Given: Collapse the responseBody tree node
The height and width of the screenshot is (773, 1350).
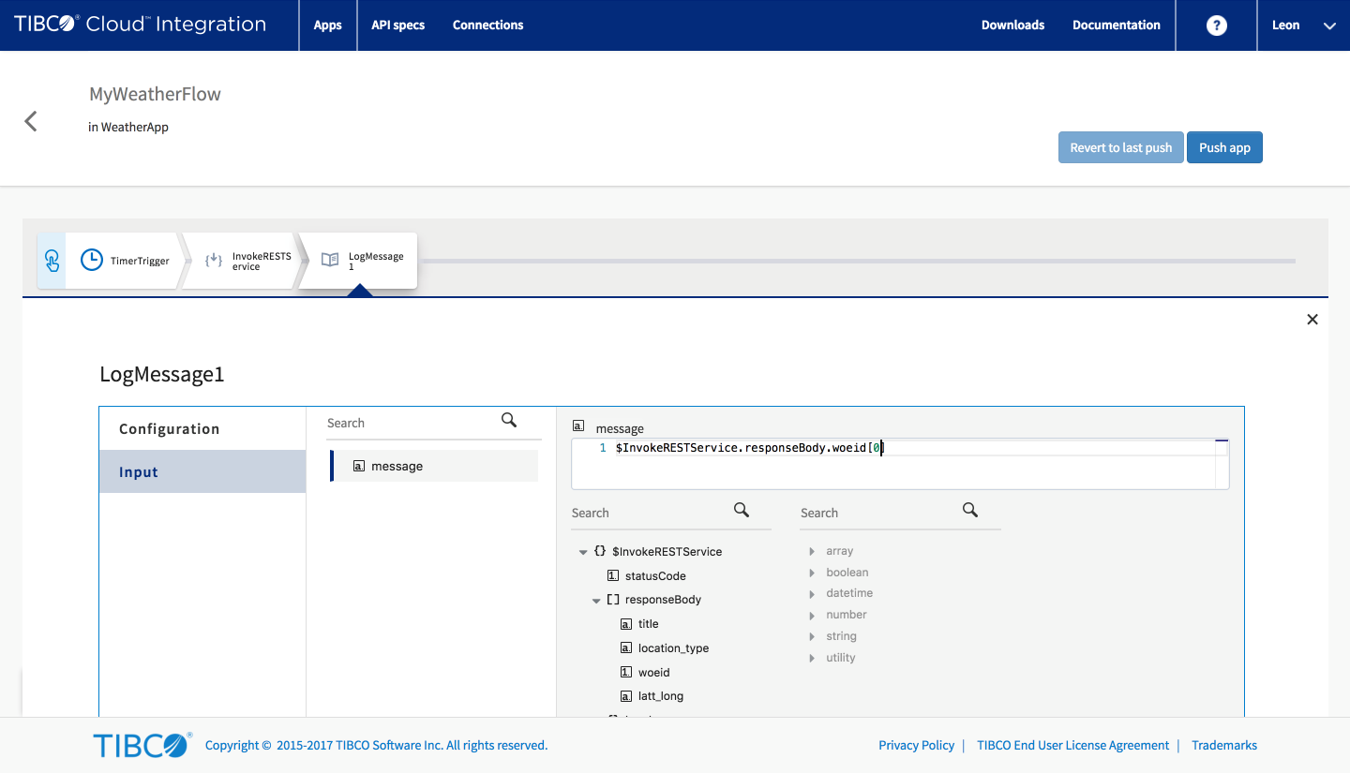Looking at the screenshot, I should click(x=596, y=600).
